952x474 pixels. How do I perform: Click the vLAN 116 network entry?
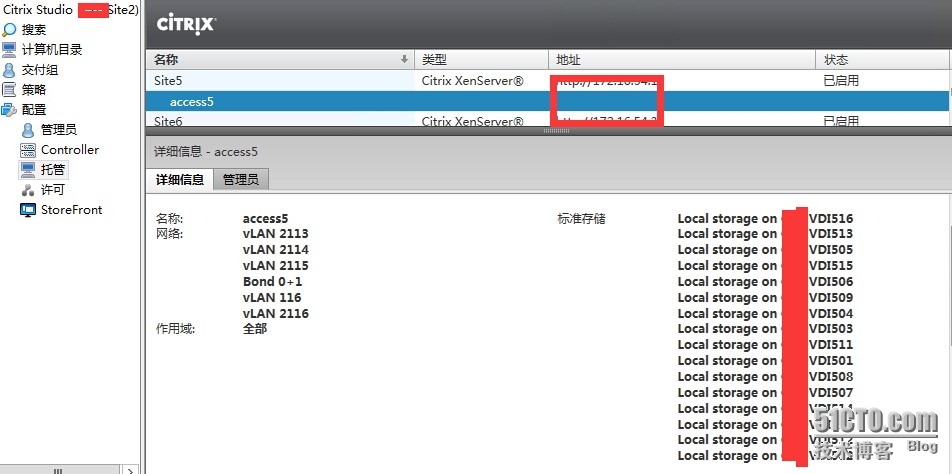click(272, 297)
